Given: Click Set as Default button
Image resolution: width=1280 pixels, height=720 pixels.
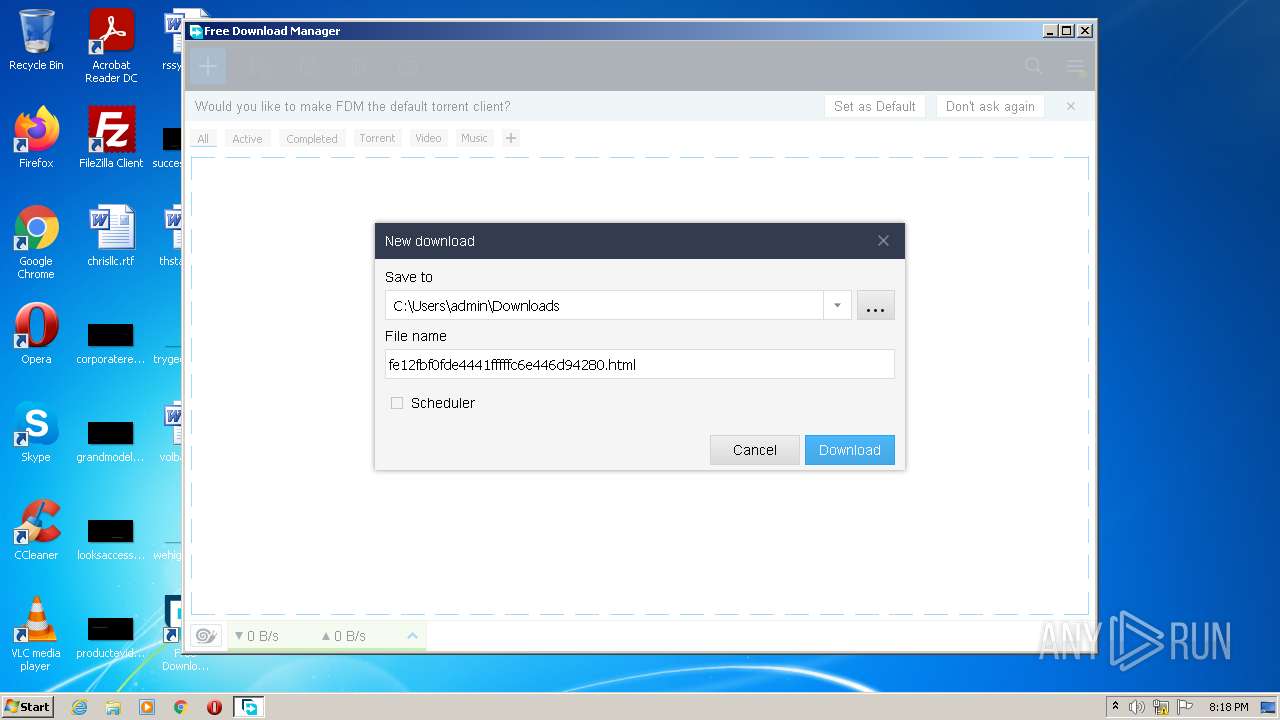Looking at the screenshot, I should (875, 106).
